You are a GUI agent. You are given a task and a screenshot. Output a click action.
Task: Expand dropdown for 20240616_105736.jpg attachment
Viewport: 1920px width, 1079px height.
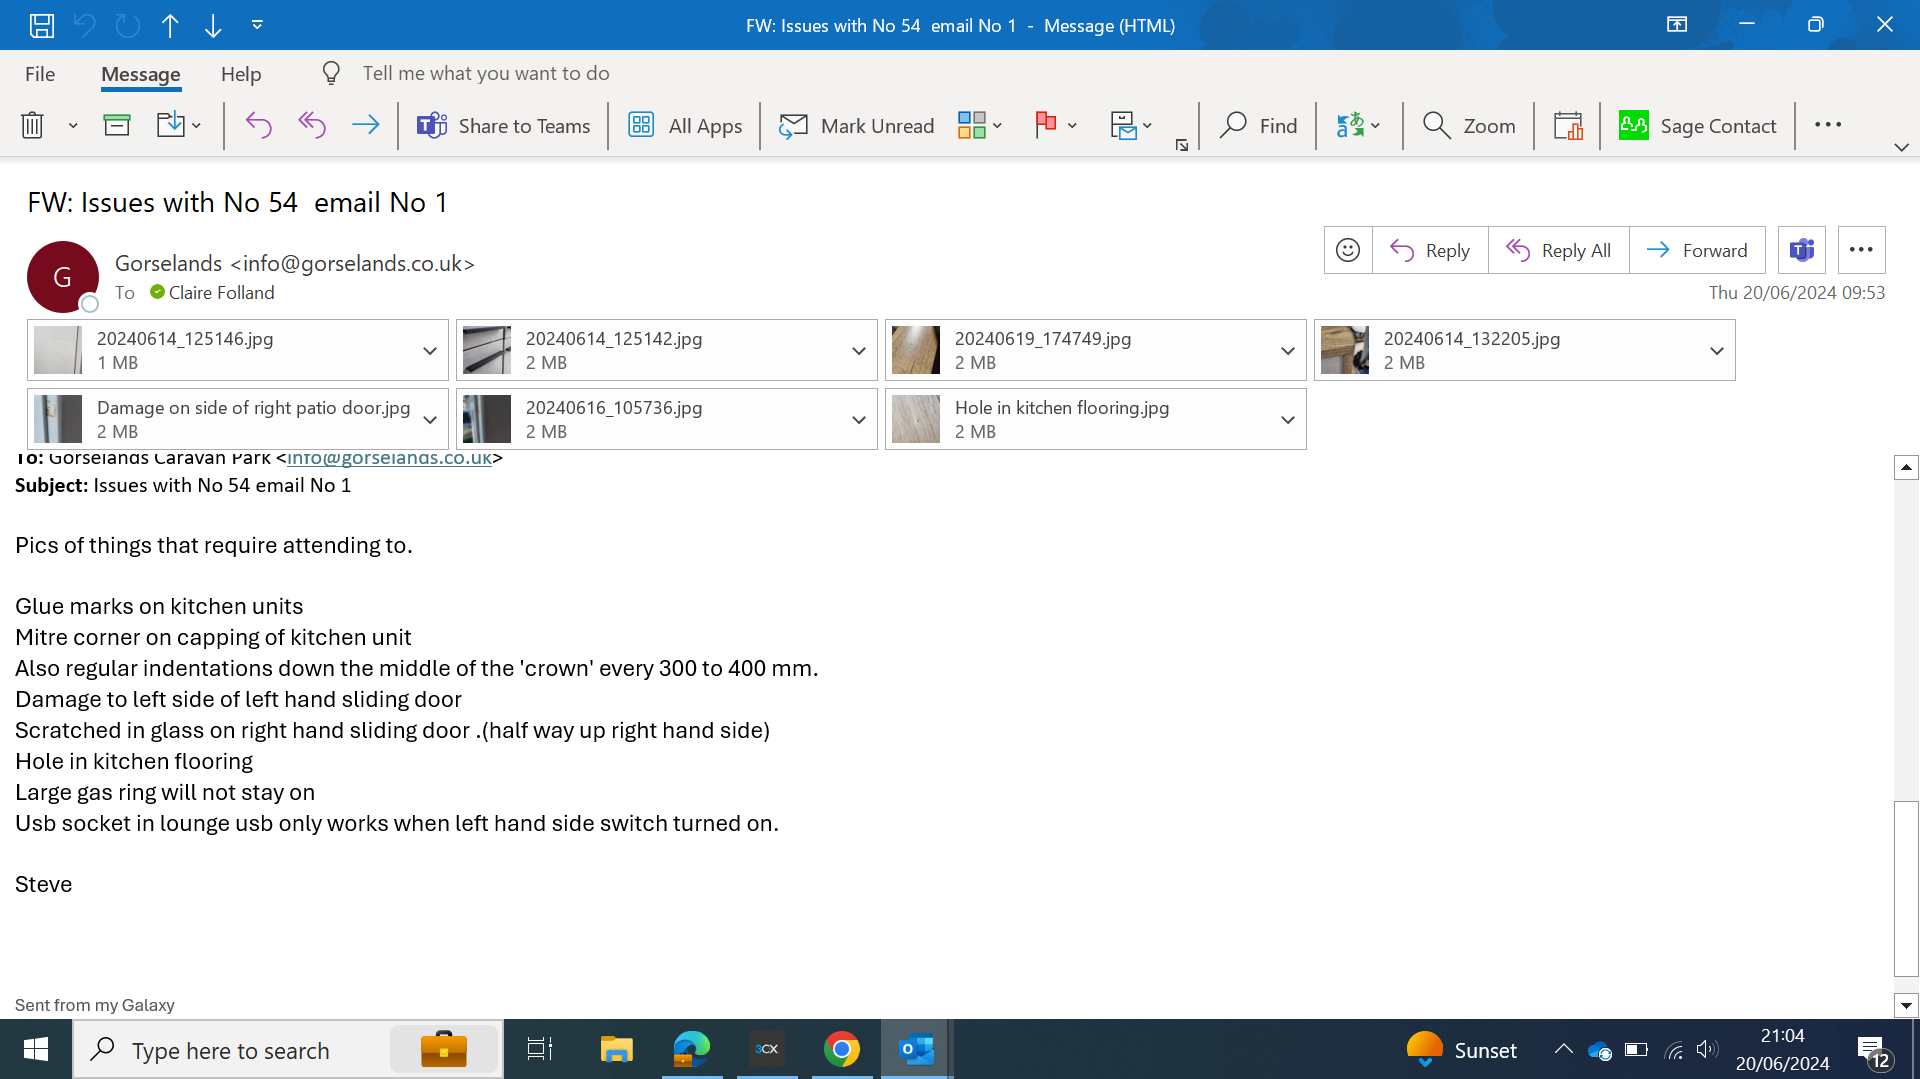(x=859, y=419)
